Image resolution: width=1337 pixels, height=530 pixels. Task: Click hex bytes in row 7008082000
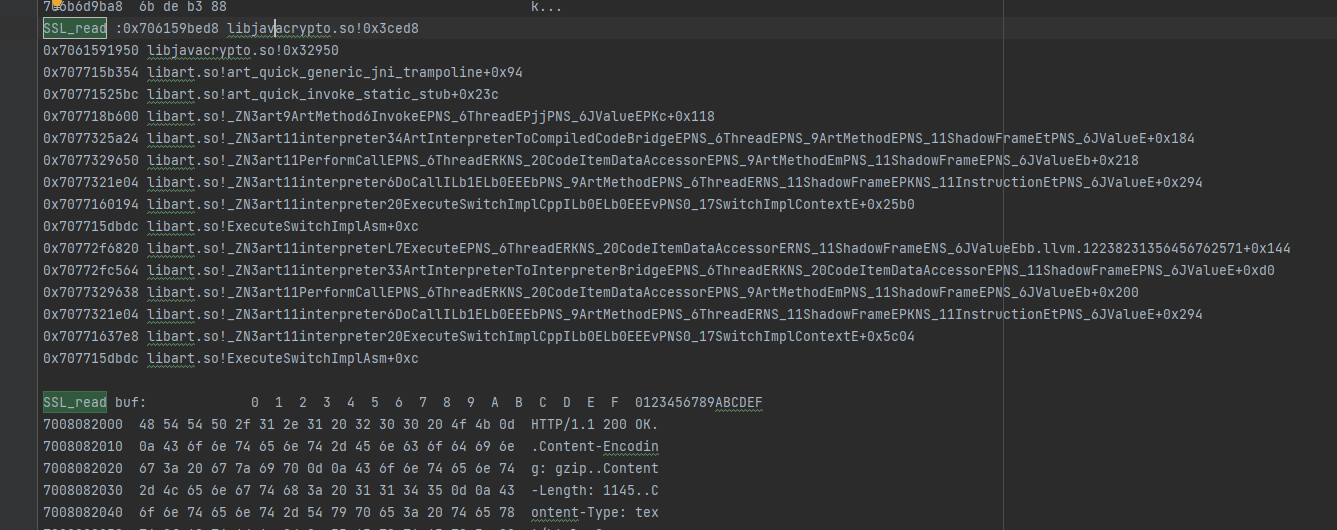point(327,424)
